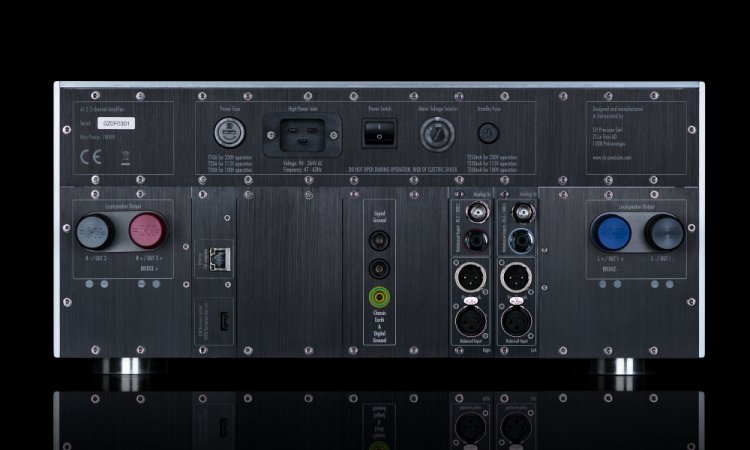This screenshot has height=450, width=750.
Task: Select the round Power Fuse holder
Action: point(230,132)
